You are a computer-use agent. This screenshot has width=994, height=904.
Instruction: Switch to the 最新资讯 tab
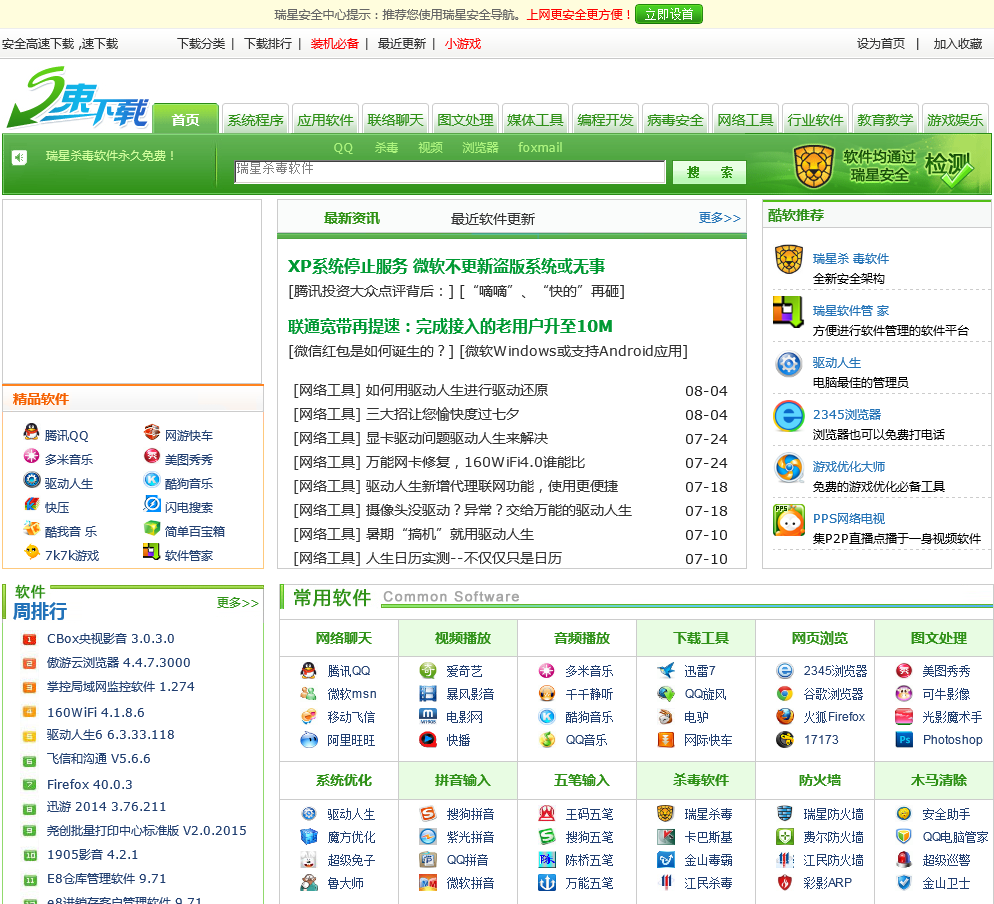[x=352, y=218]
